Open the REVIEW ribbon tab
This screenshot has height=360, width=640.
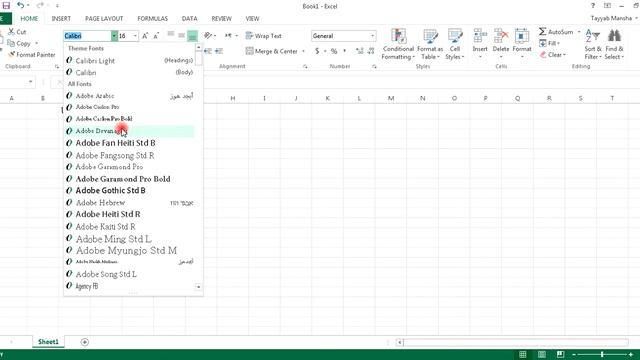(x=222, y=18)
